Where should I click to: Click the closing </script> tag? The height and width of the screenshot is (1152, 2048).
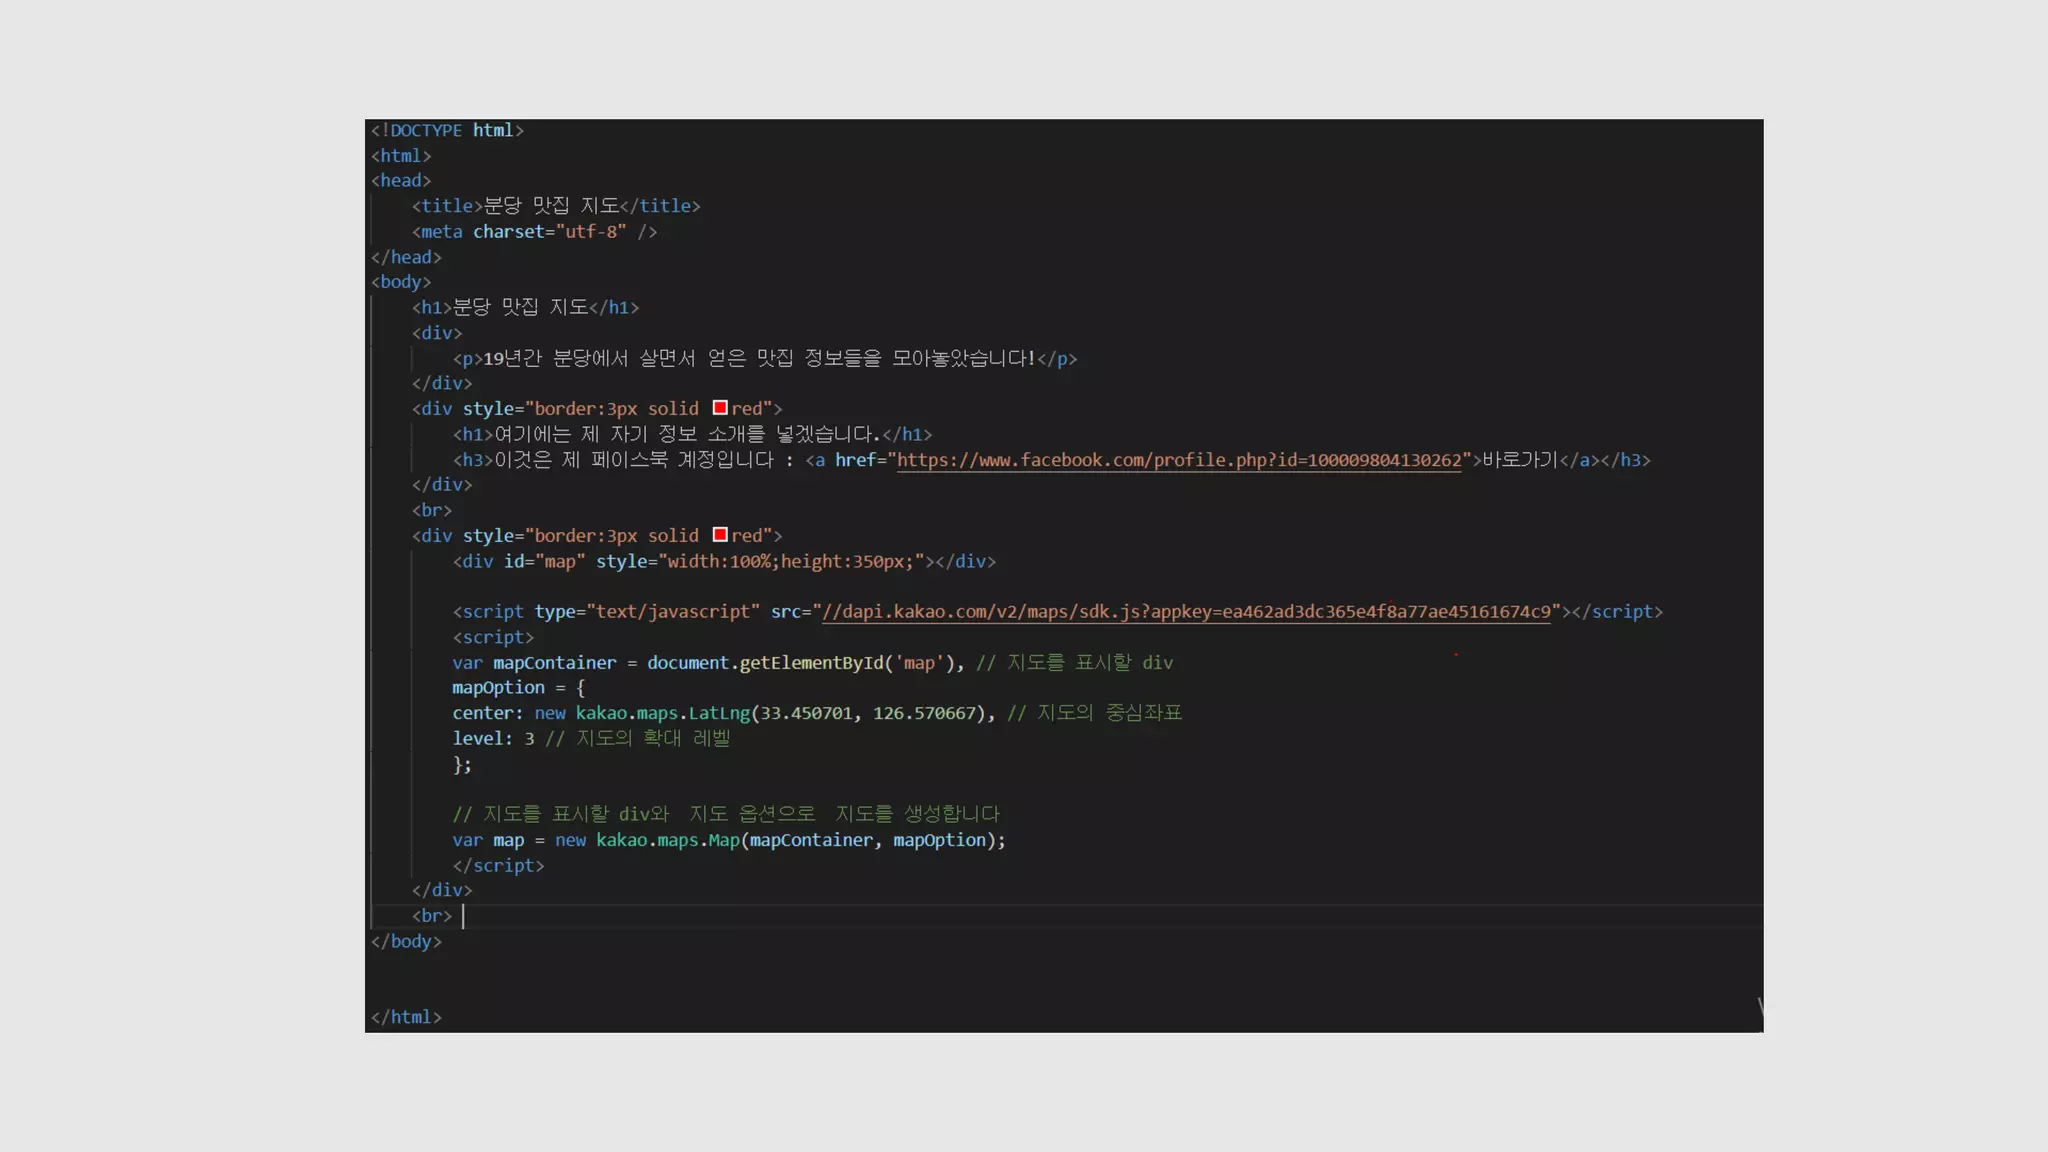point(498,866)
